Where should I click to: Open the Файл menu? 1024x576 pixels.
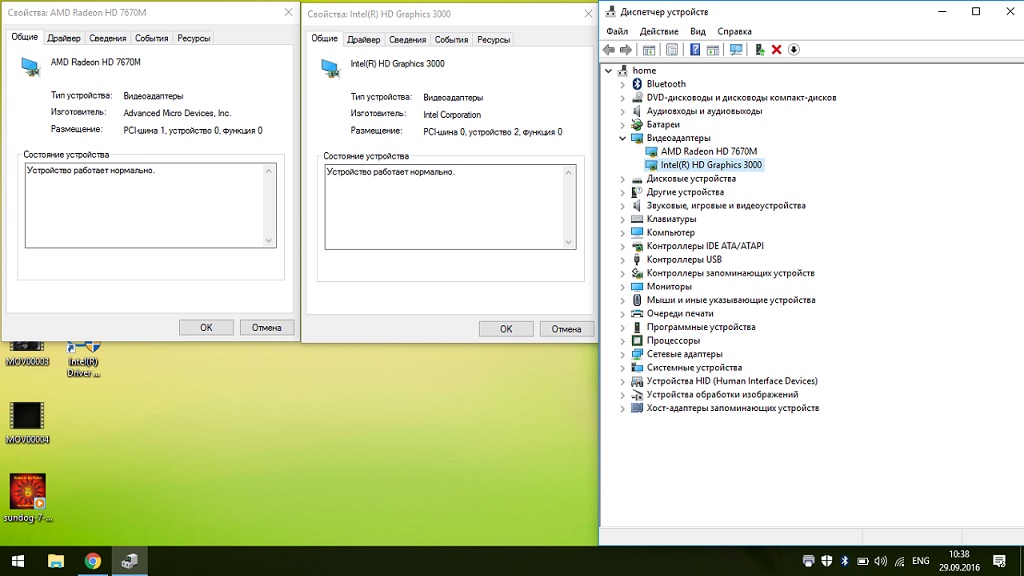tap(617, 31)
